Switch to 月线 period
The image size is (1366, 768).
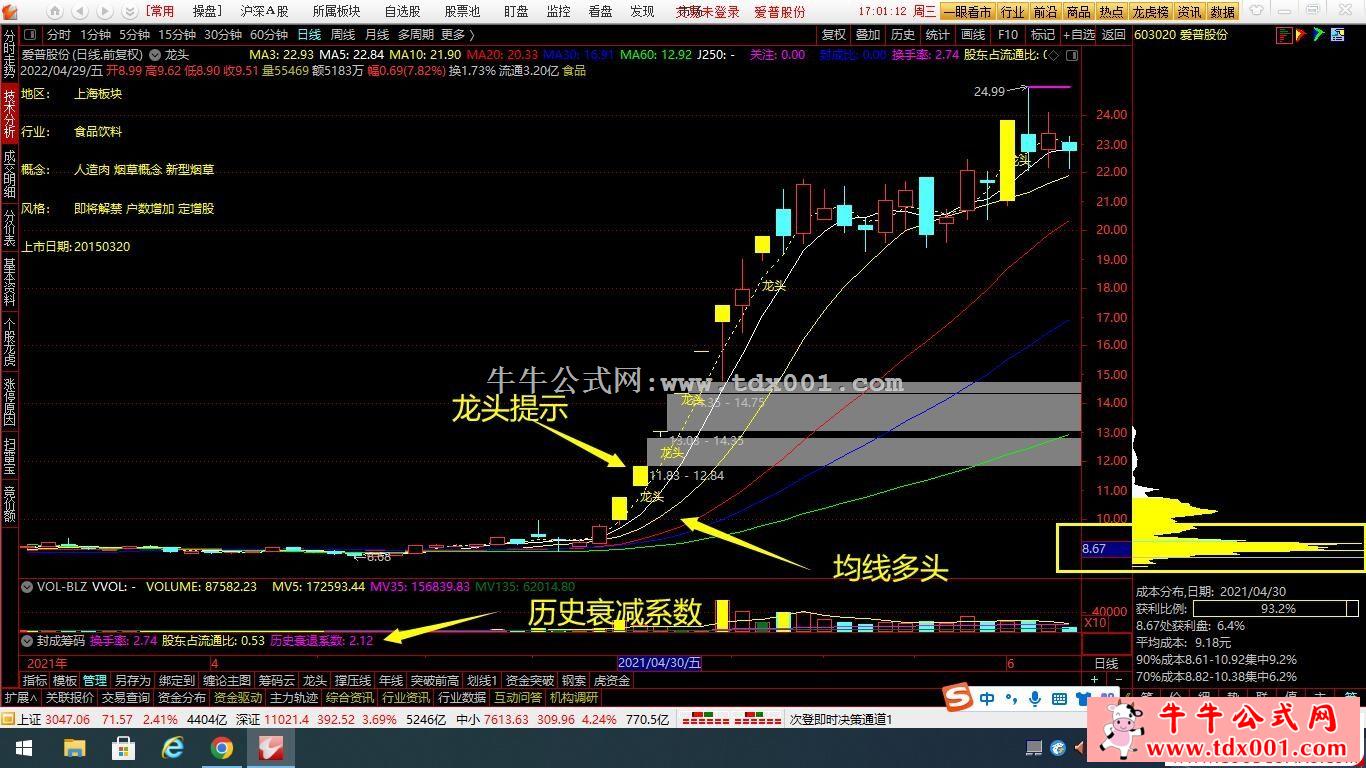point(377,35)
